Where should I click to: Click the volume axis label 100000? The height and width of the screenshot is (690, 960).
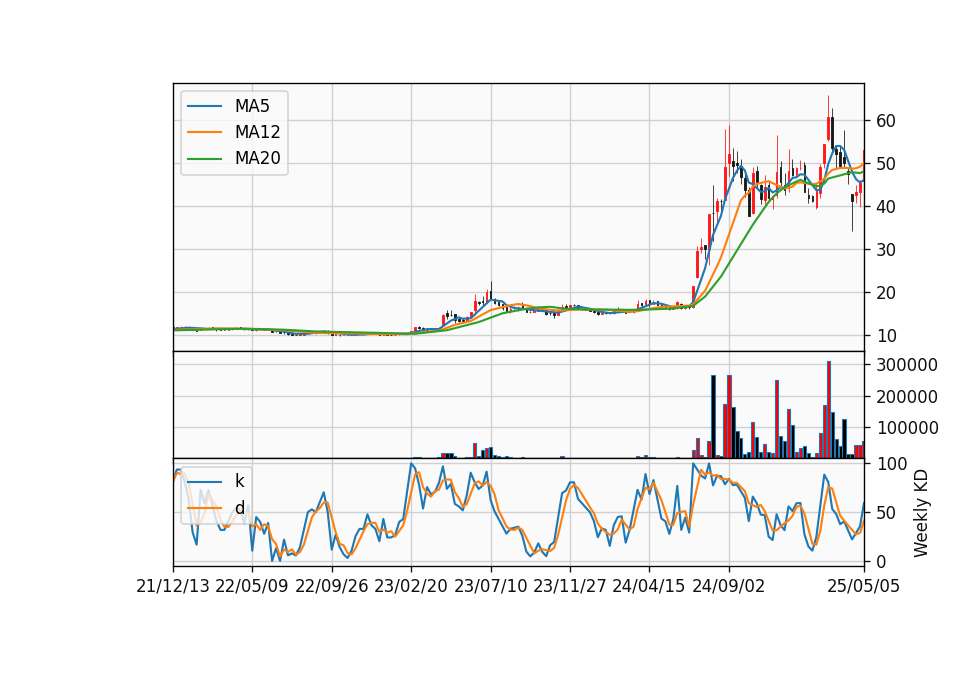pyautogui.click(x=907, y=428)
